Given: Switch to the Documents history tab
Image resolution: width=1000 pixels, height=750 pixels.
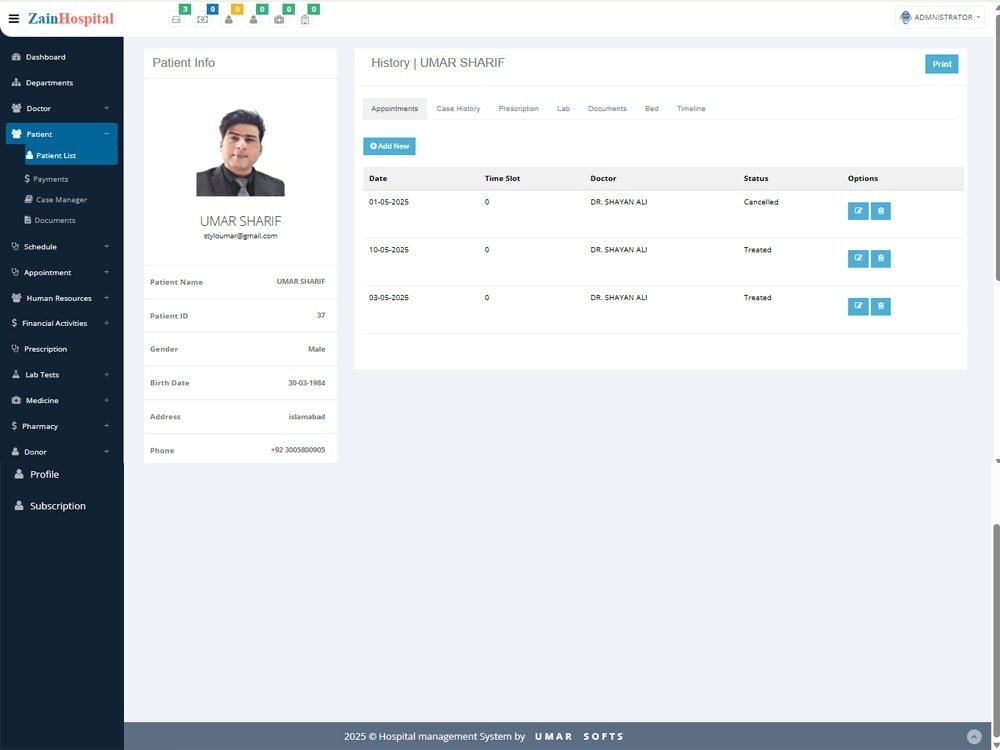Looking at the screenshot, I should pyautogui.click(x=607, y=108).
